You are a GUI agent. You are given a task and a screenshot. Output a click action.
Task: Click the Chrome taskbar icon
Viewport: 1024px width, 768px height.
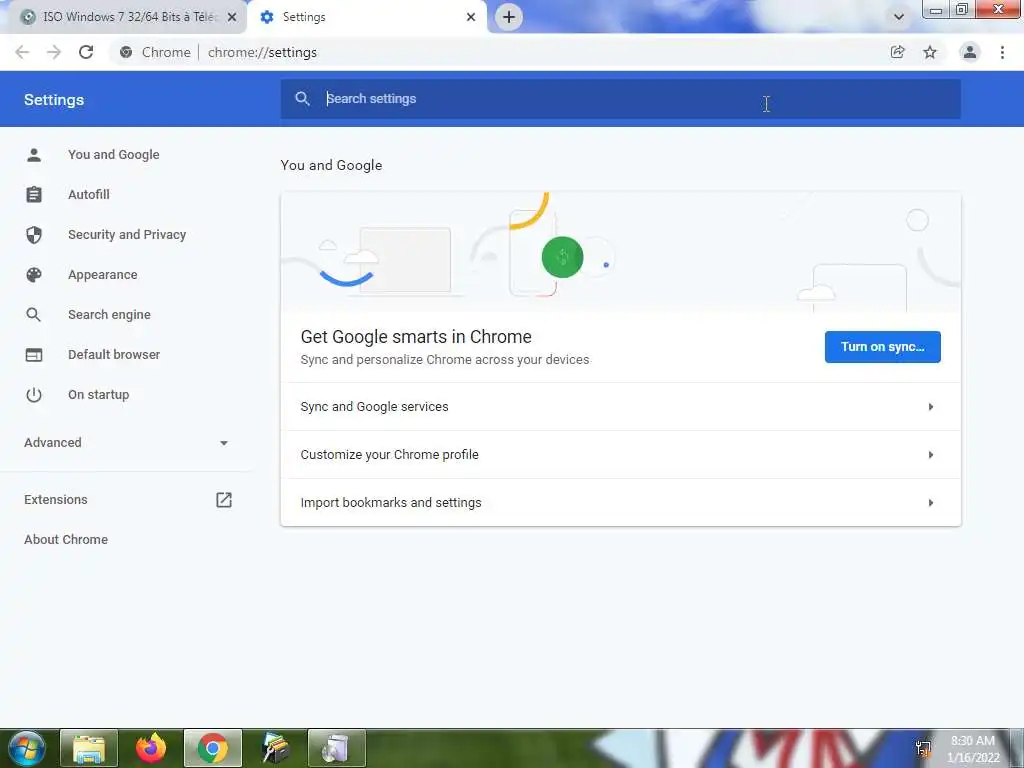[x=213, y=748]
